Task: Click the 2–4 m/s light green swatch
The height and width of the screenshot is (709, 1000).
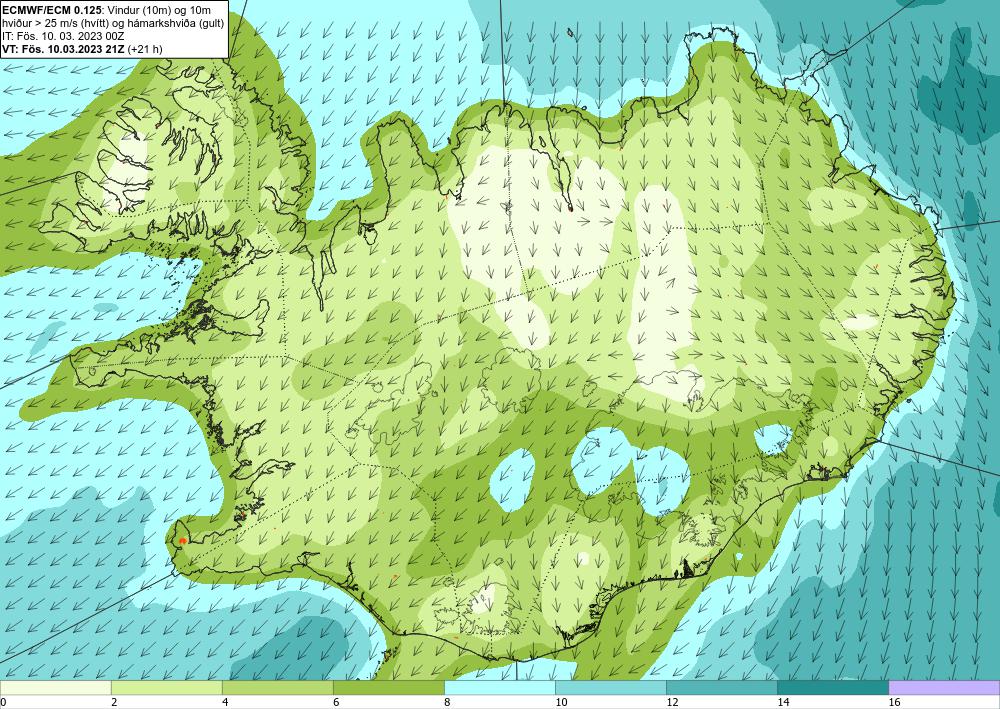Action: pyautogui.click(x=166, y=687)
